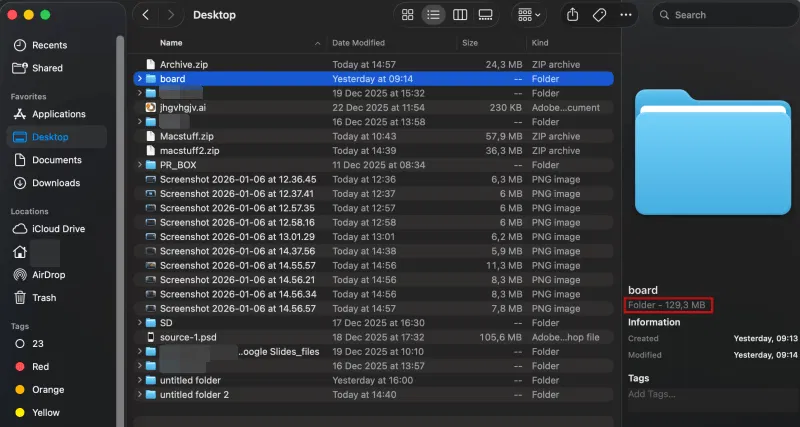Expand the PR_BOX folder disclosure arrow
800x427 pixels.
tap(139, 165)
